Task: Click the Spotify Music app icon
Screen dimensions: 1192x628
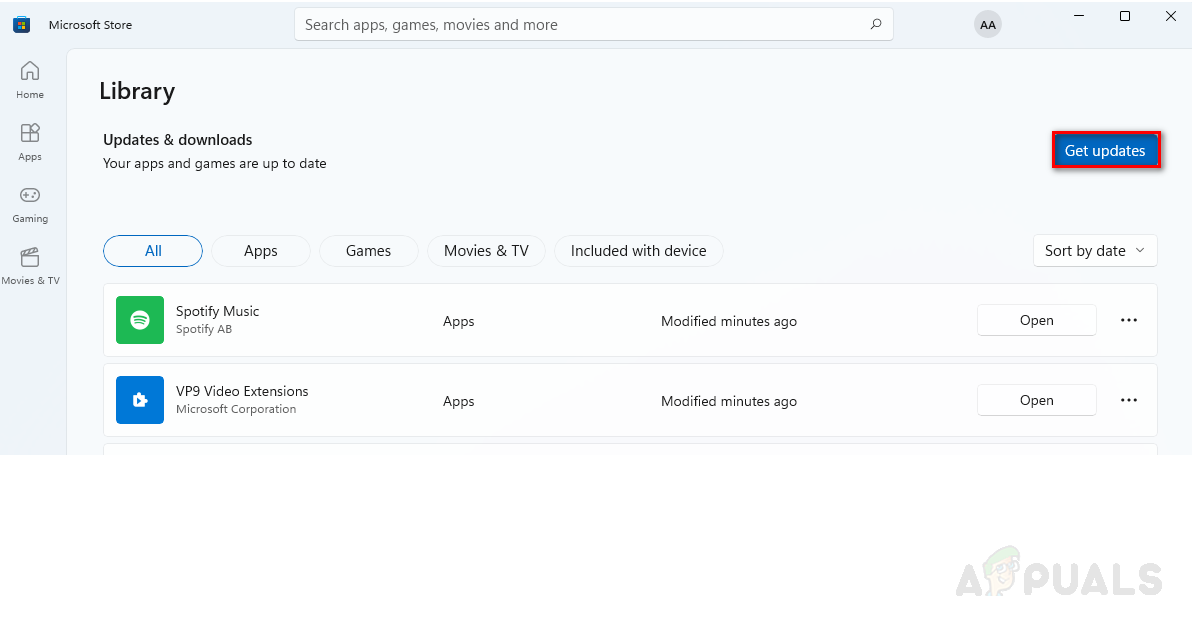Action: 140,320
